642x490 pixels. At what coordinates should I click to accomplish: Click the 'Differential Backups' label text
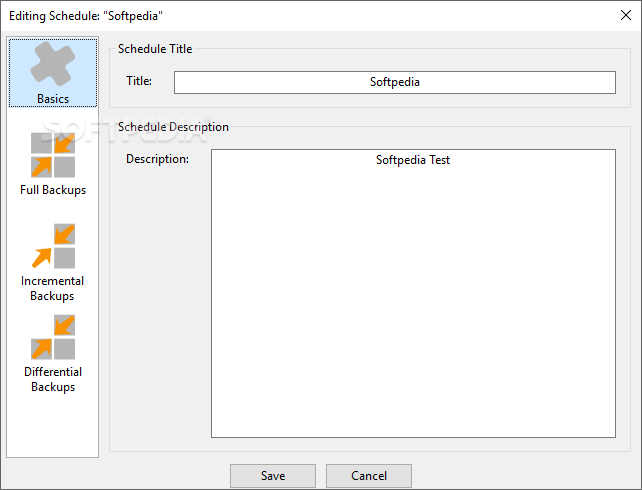point(53,379)
